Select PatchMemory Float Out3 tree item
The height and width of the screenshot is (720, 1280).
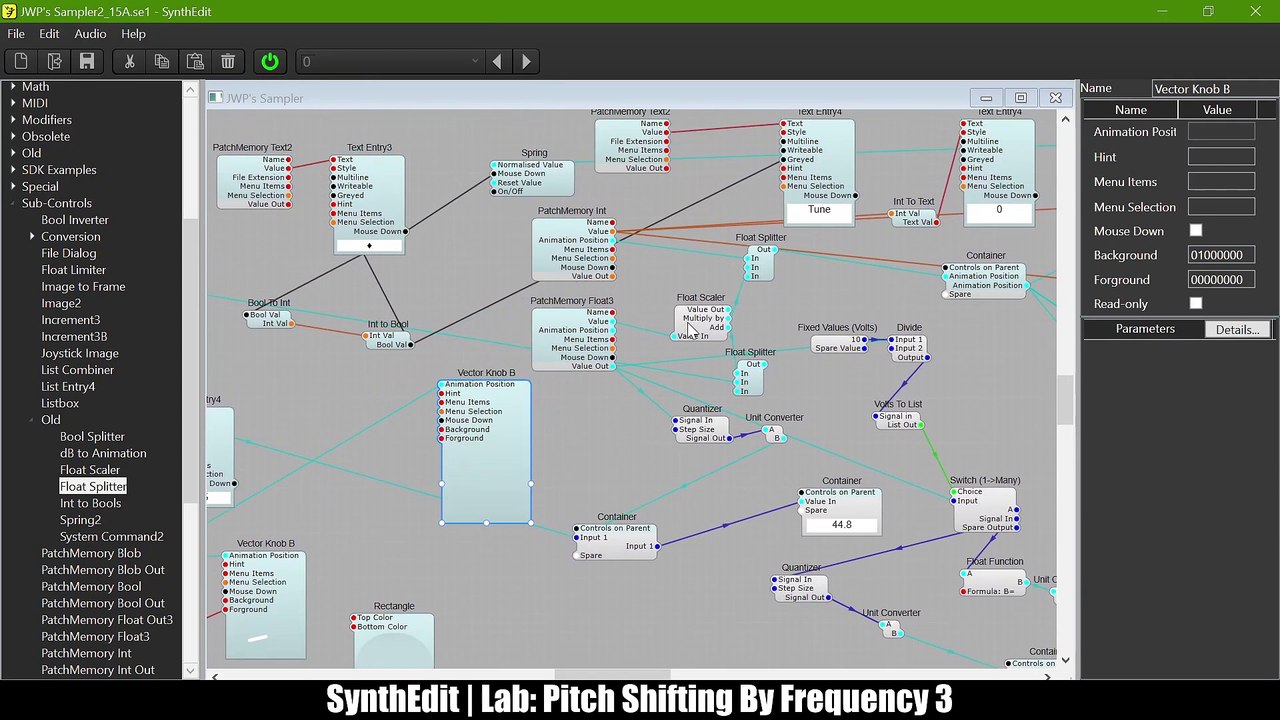click(107, 620)
